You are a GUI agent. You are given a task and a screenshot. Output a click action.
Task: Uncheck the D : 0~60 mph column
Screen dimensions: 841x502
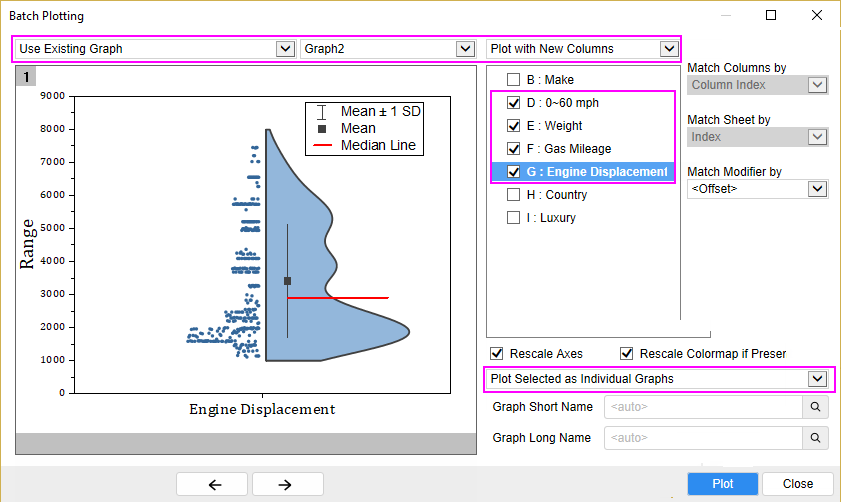click(513, 103)
